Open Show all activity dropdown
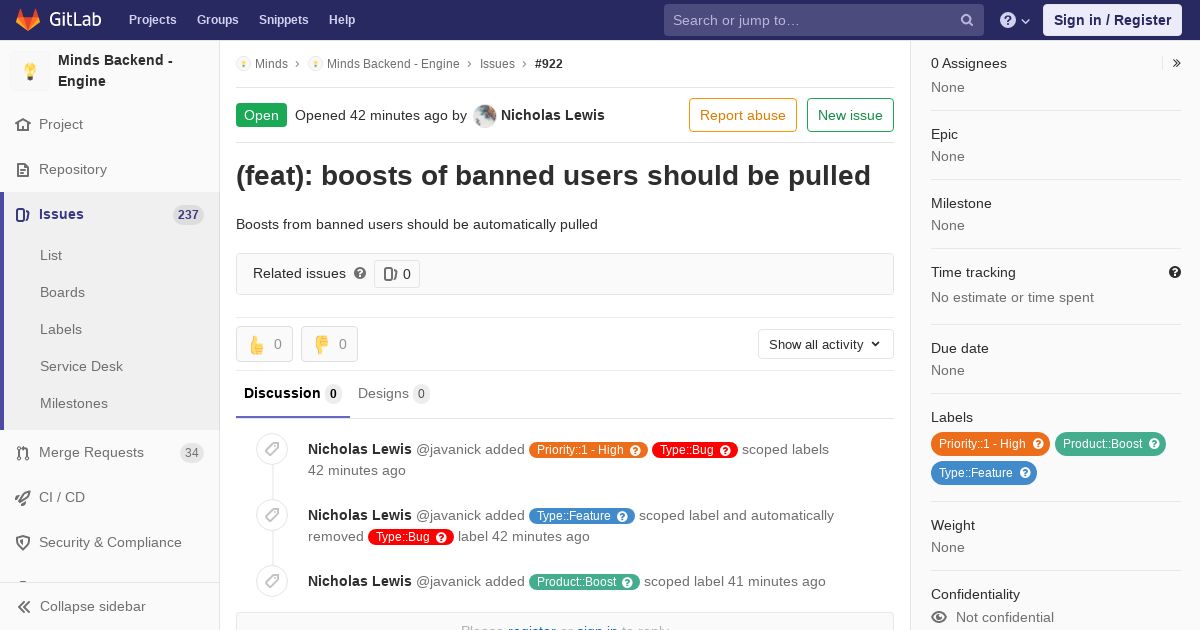 coord(825,344)
